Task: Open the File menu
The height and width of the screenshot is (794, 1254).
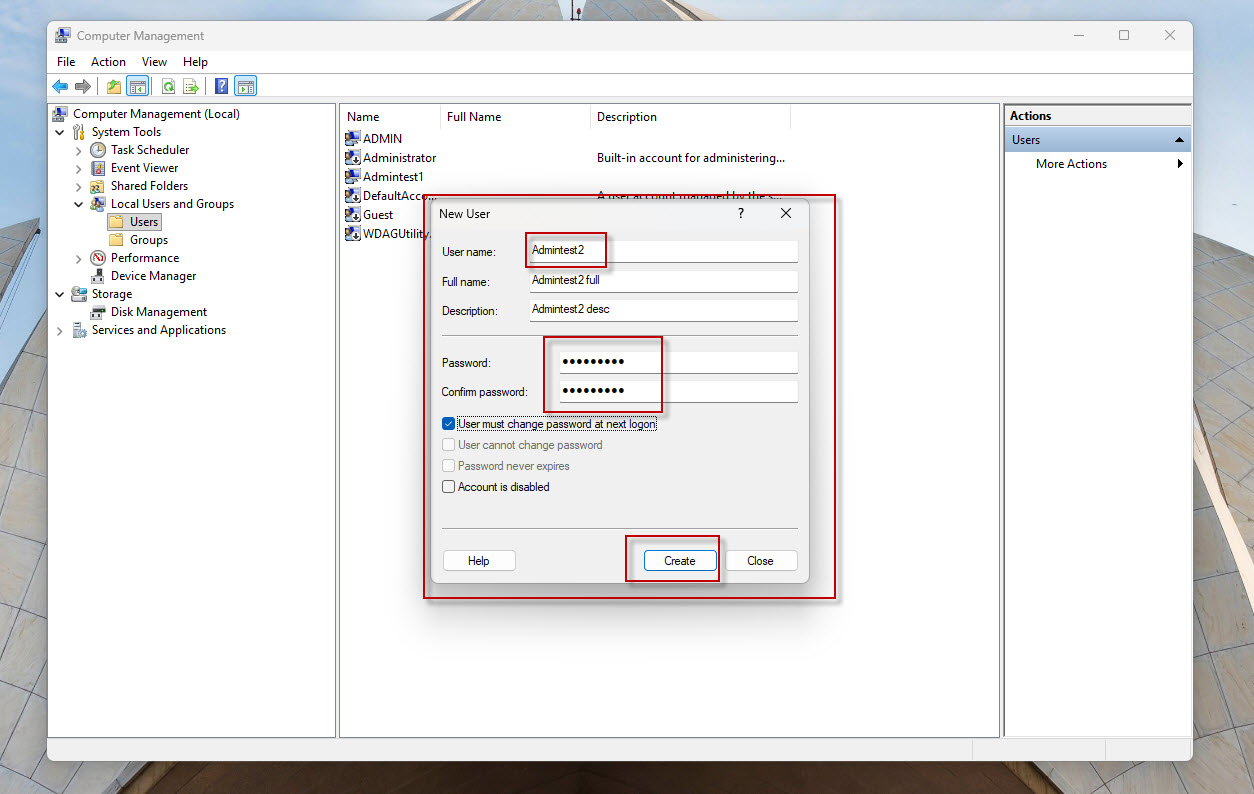Action: pos(66,62)
